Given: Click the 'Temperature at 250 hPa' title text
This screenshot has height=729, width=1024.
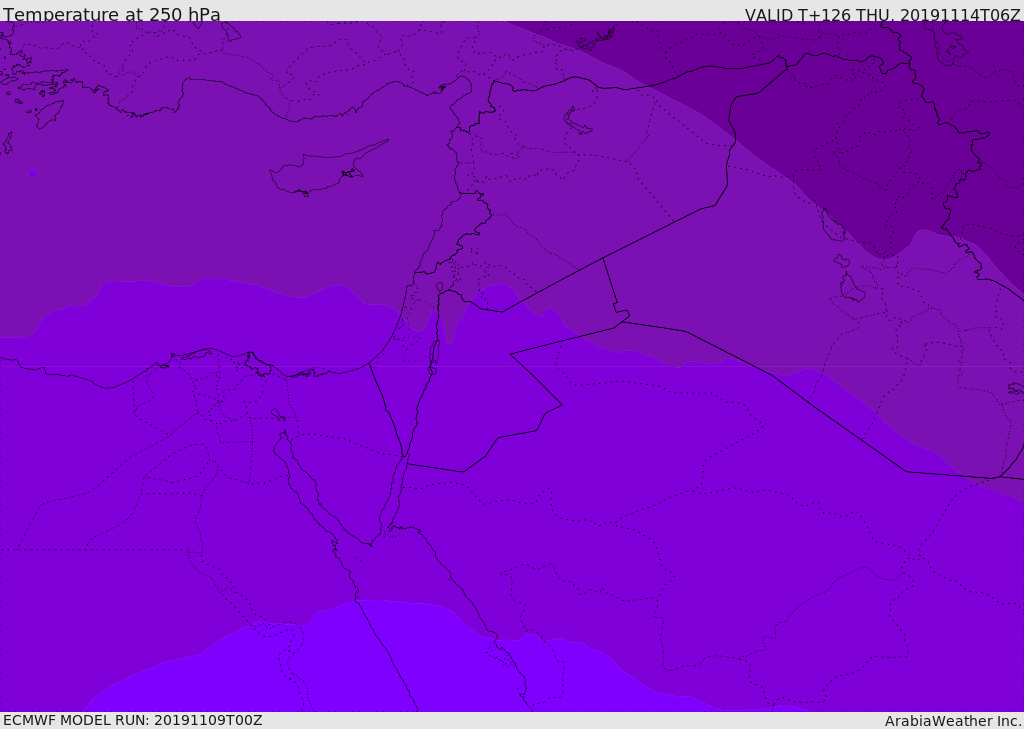Looking at the screenshot, I should click(x=112, y=14).
